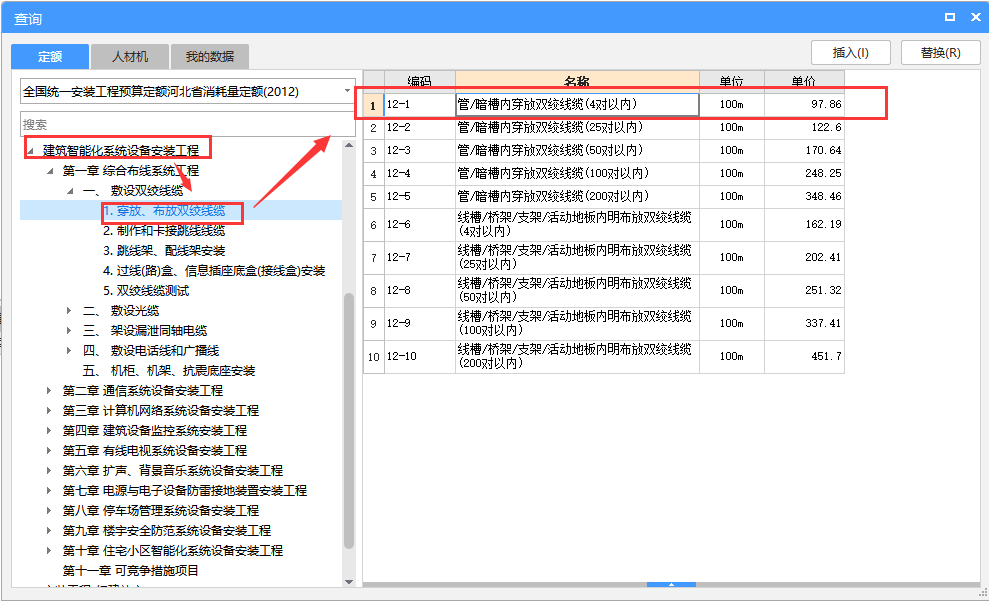This screenshot has width=989, height=602.
Task: Switch to the 人材机 tab
Action: [129, 56]
